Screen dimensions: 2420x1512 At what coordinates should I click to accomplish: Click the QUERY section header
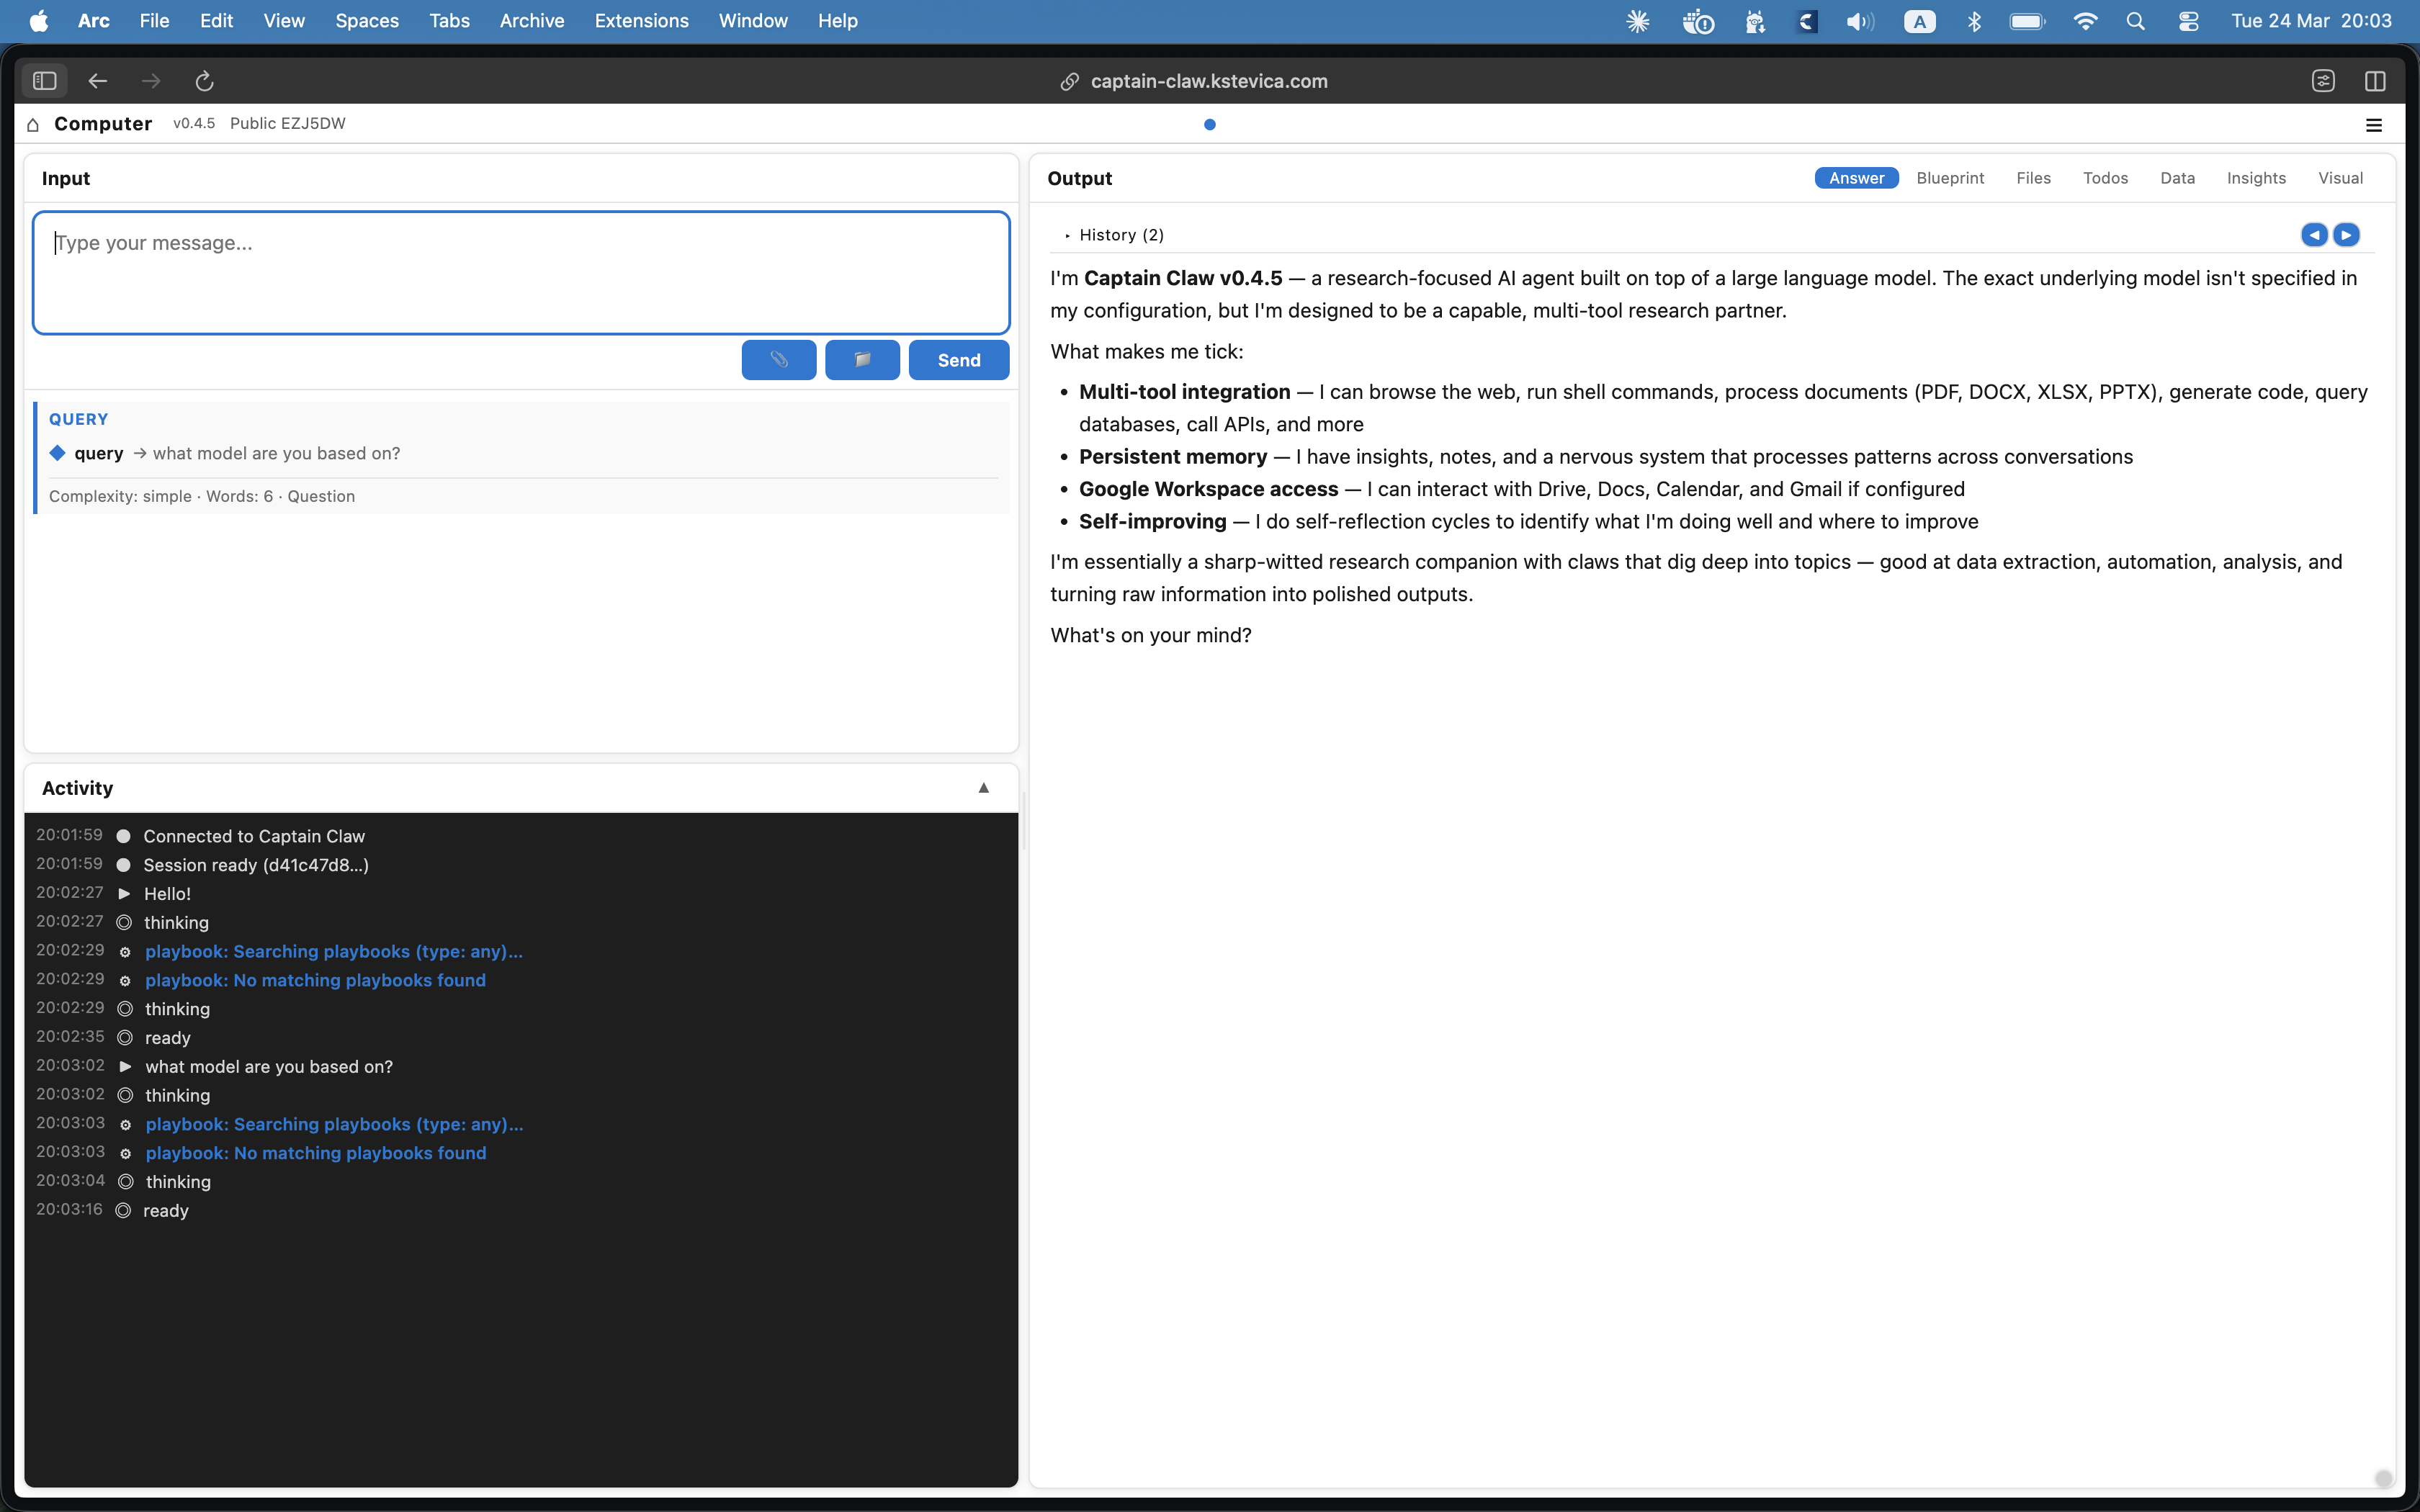(79, 419)
